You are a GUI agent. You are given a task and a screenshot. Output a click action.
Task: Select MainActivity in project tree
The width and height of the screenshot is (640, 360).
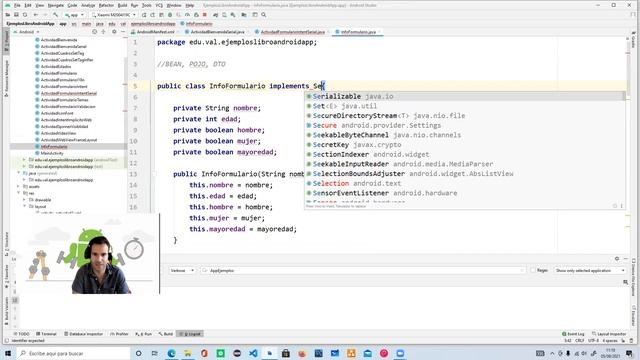pyautogui.click(x=52, y=153)
